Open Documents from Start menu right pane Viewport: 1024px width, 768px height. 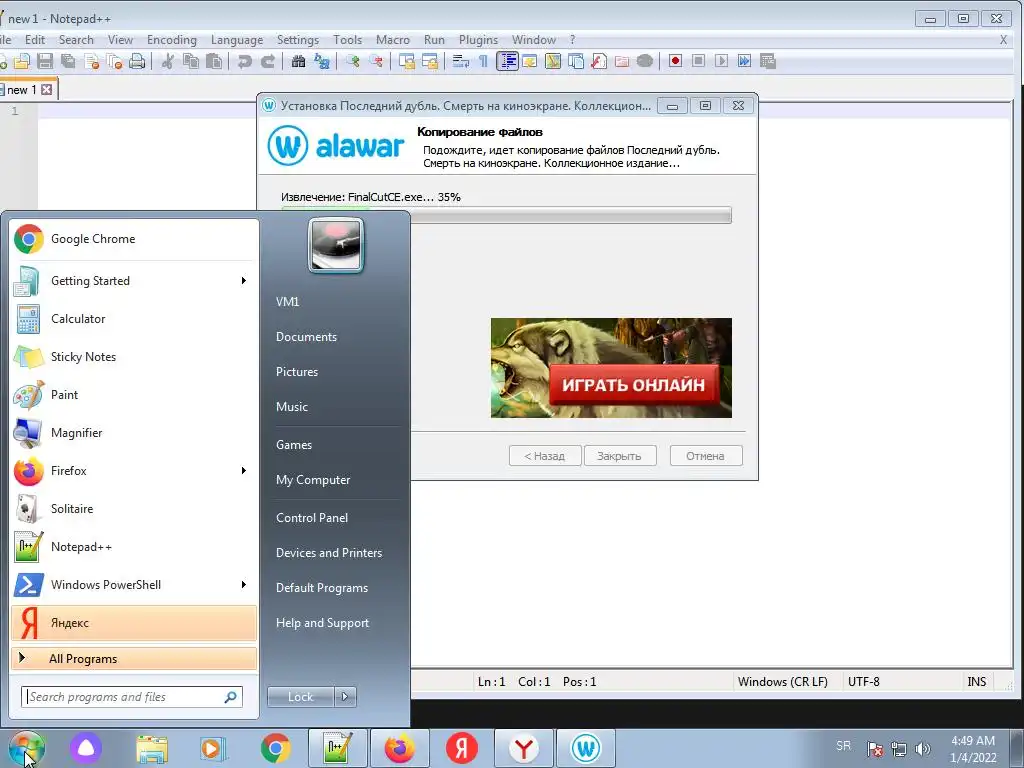(306, 337)
